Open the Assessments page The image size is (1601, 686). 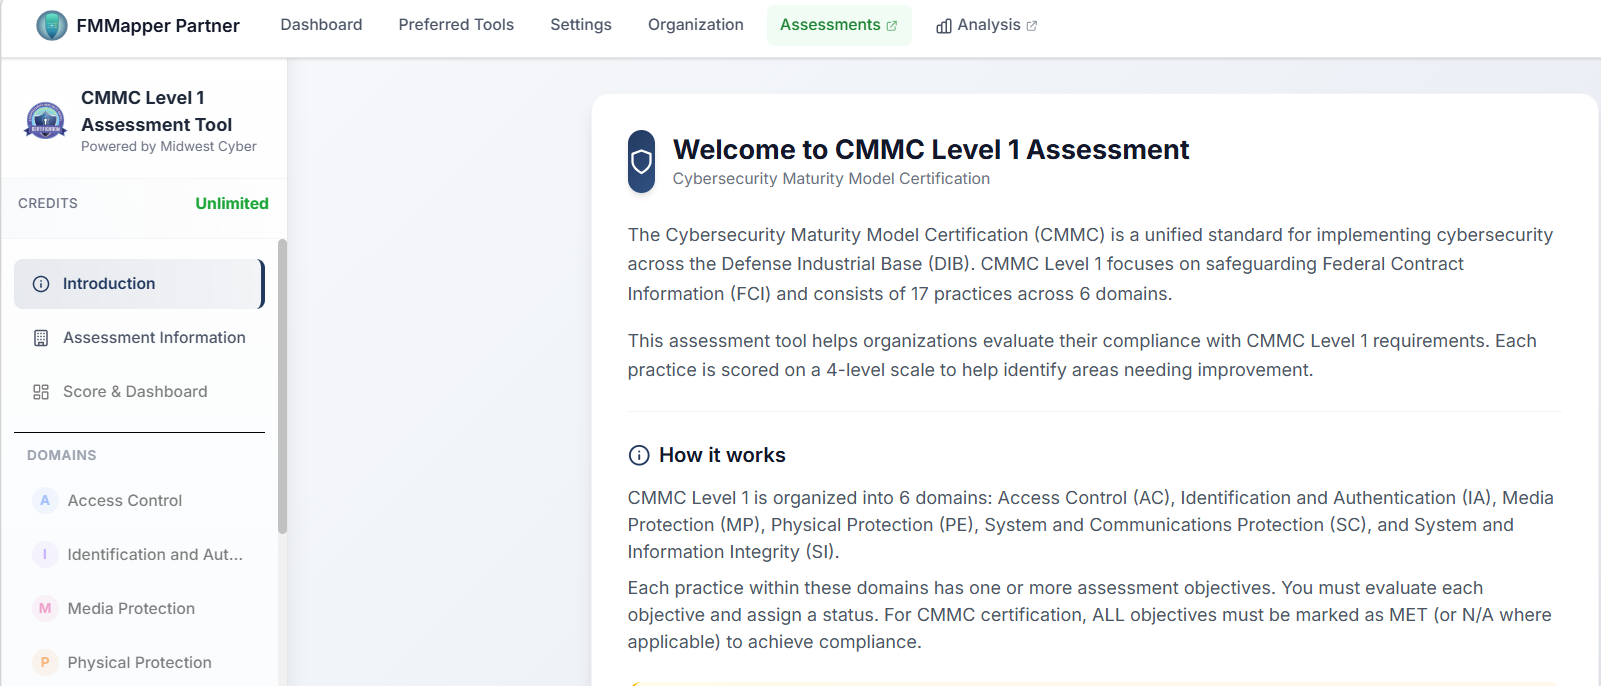(832, 24)
